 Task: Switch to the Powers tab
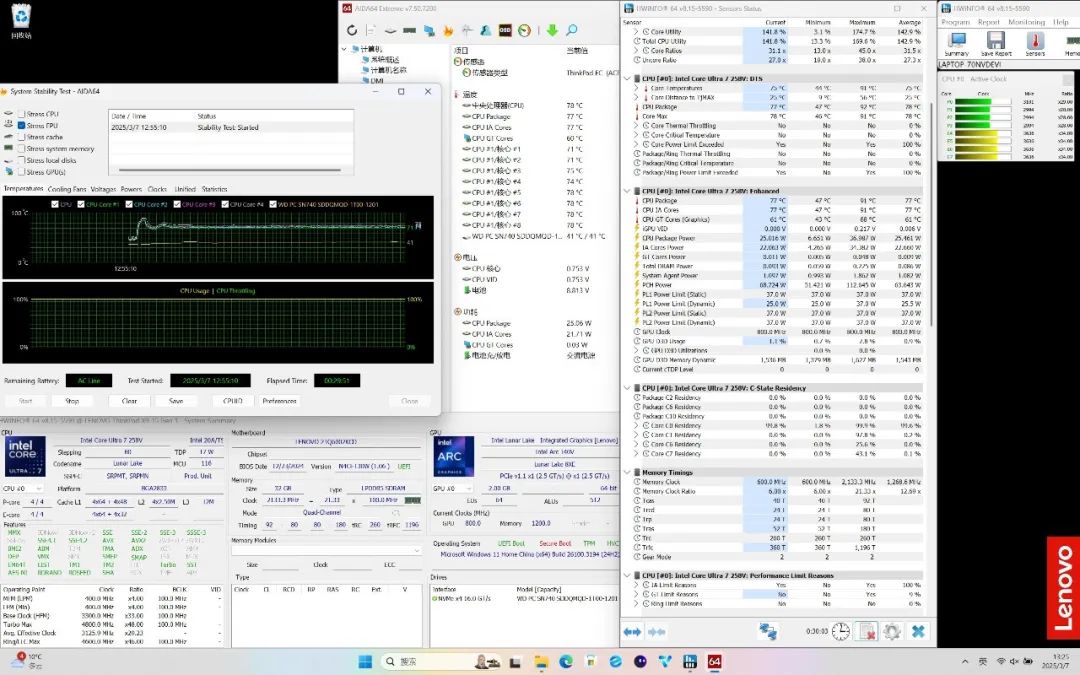click(x=131, y=189)
